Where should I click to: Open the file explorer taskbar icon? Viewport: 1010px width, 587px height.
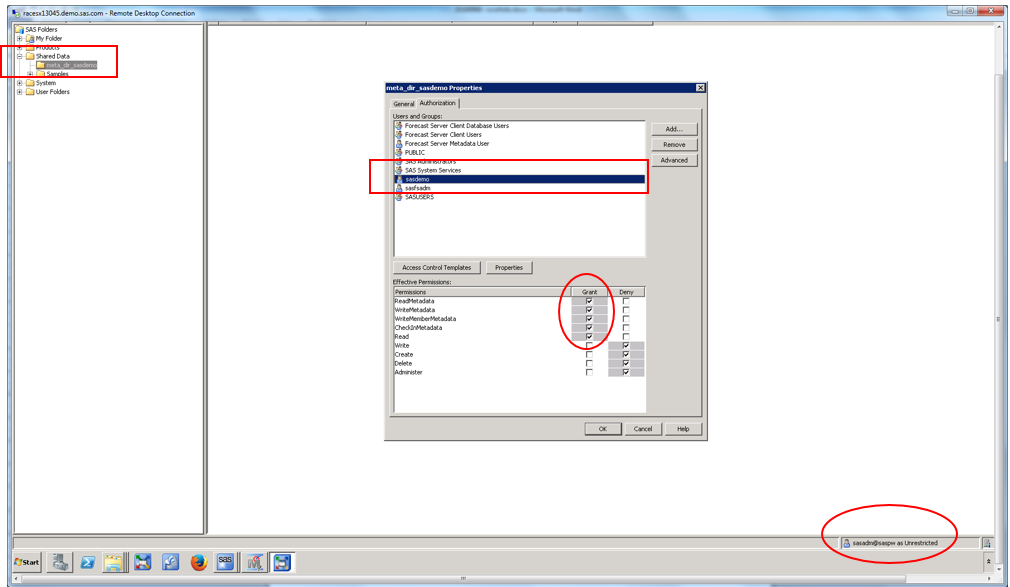(x=113, y=563)
